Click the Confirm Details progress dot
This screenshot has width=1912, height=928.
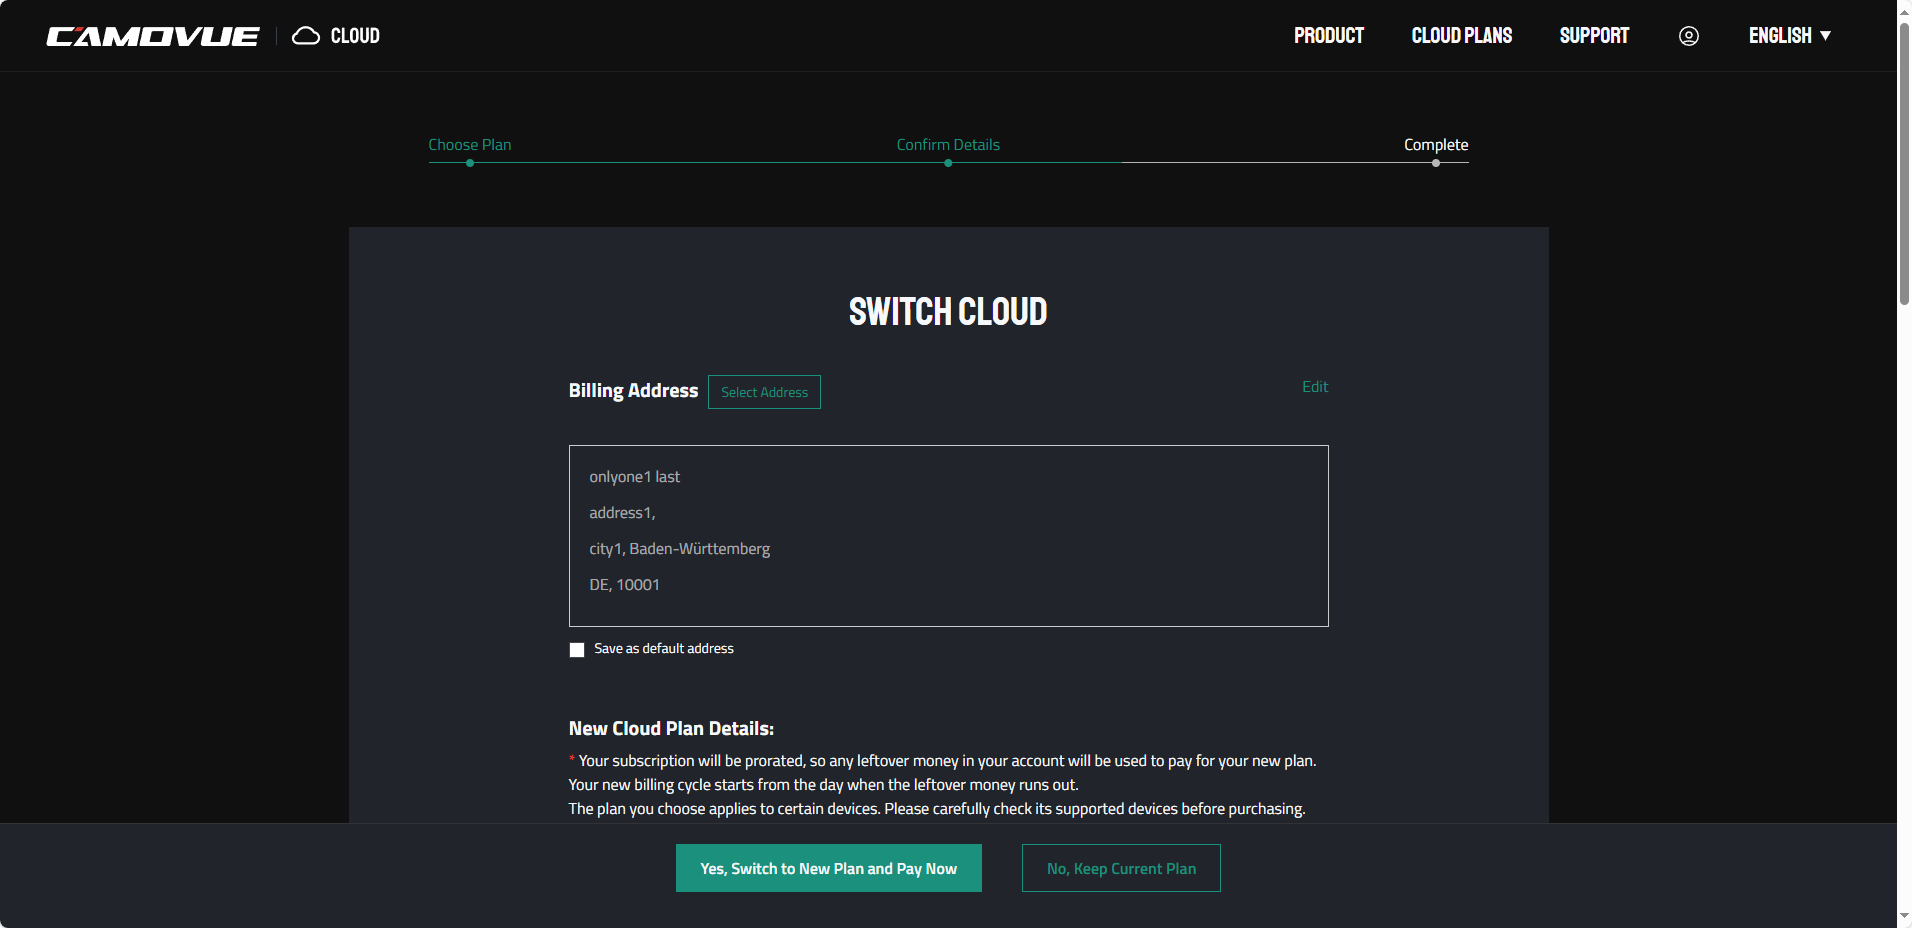pyautogui.click(x=948, y=163)
